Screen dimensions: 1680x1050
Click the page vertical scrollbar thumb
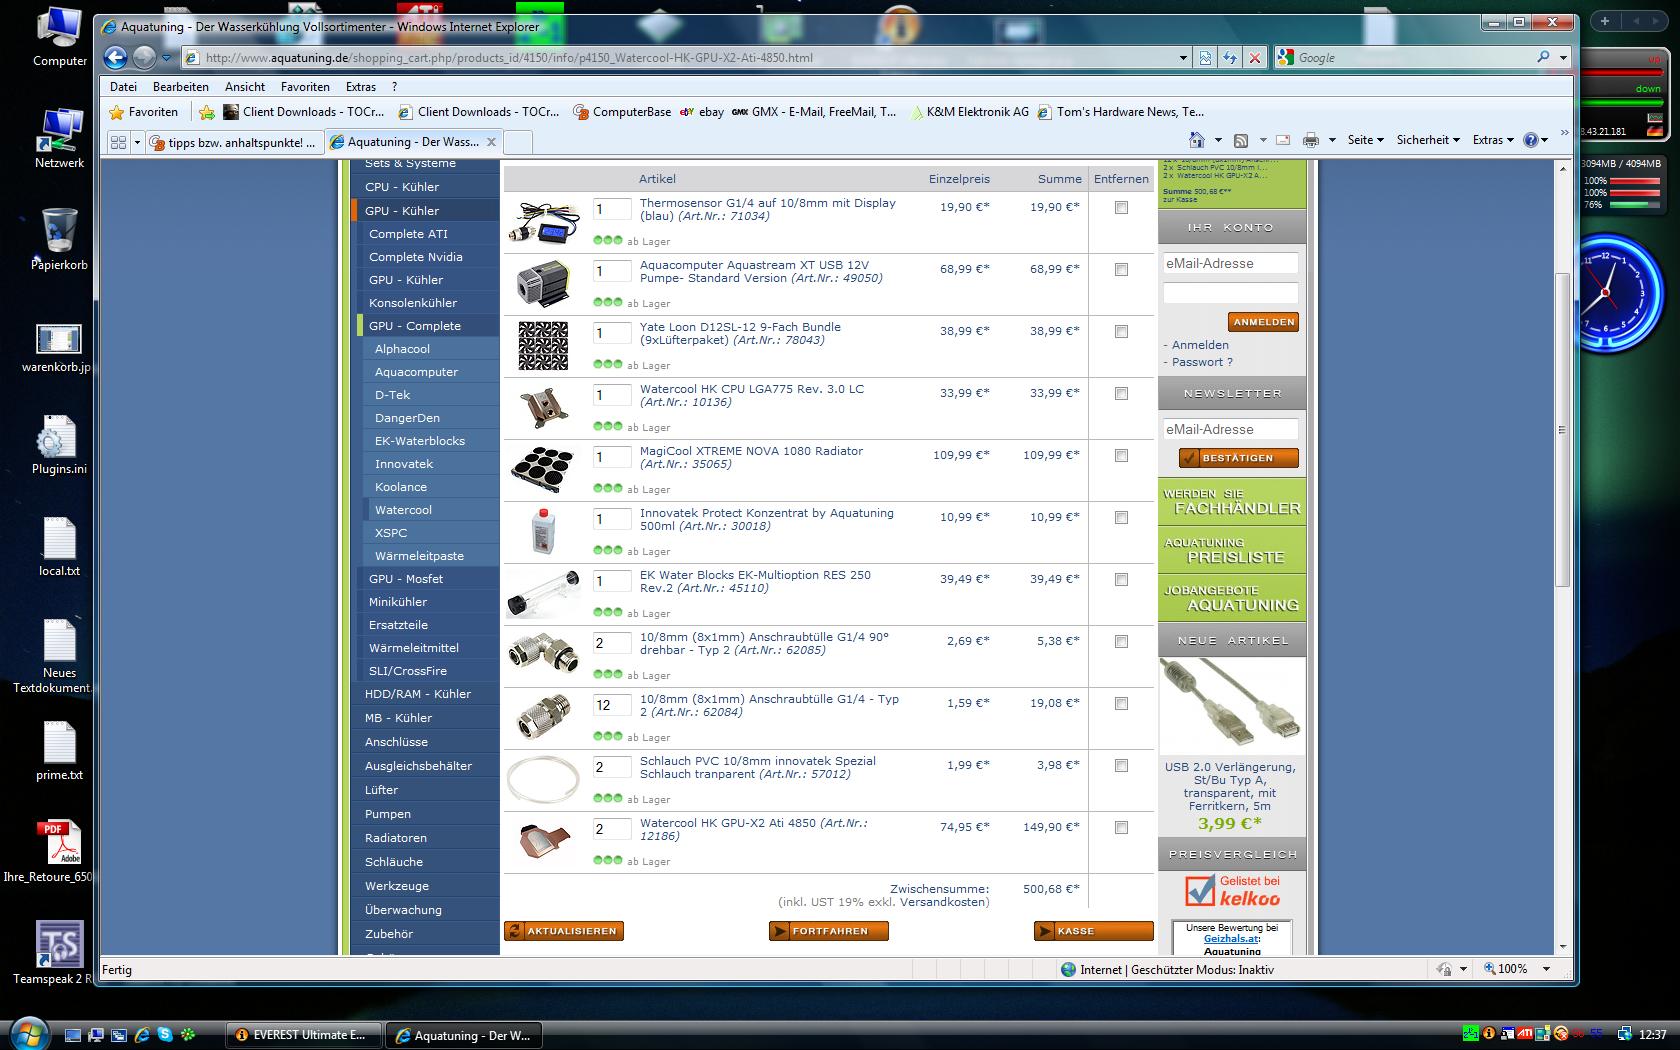coord(1562,430)
